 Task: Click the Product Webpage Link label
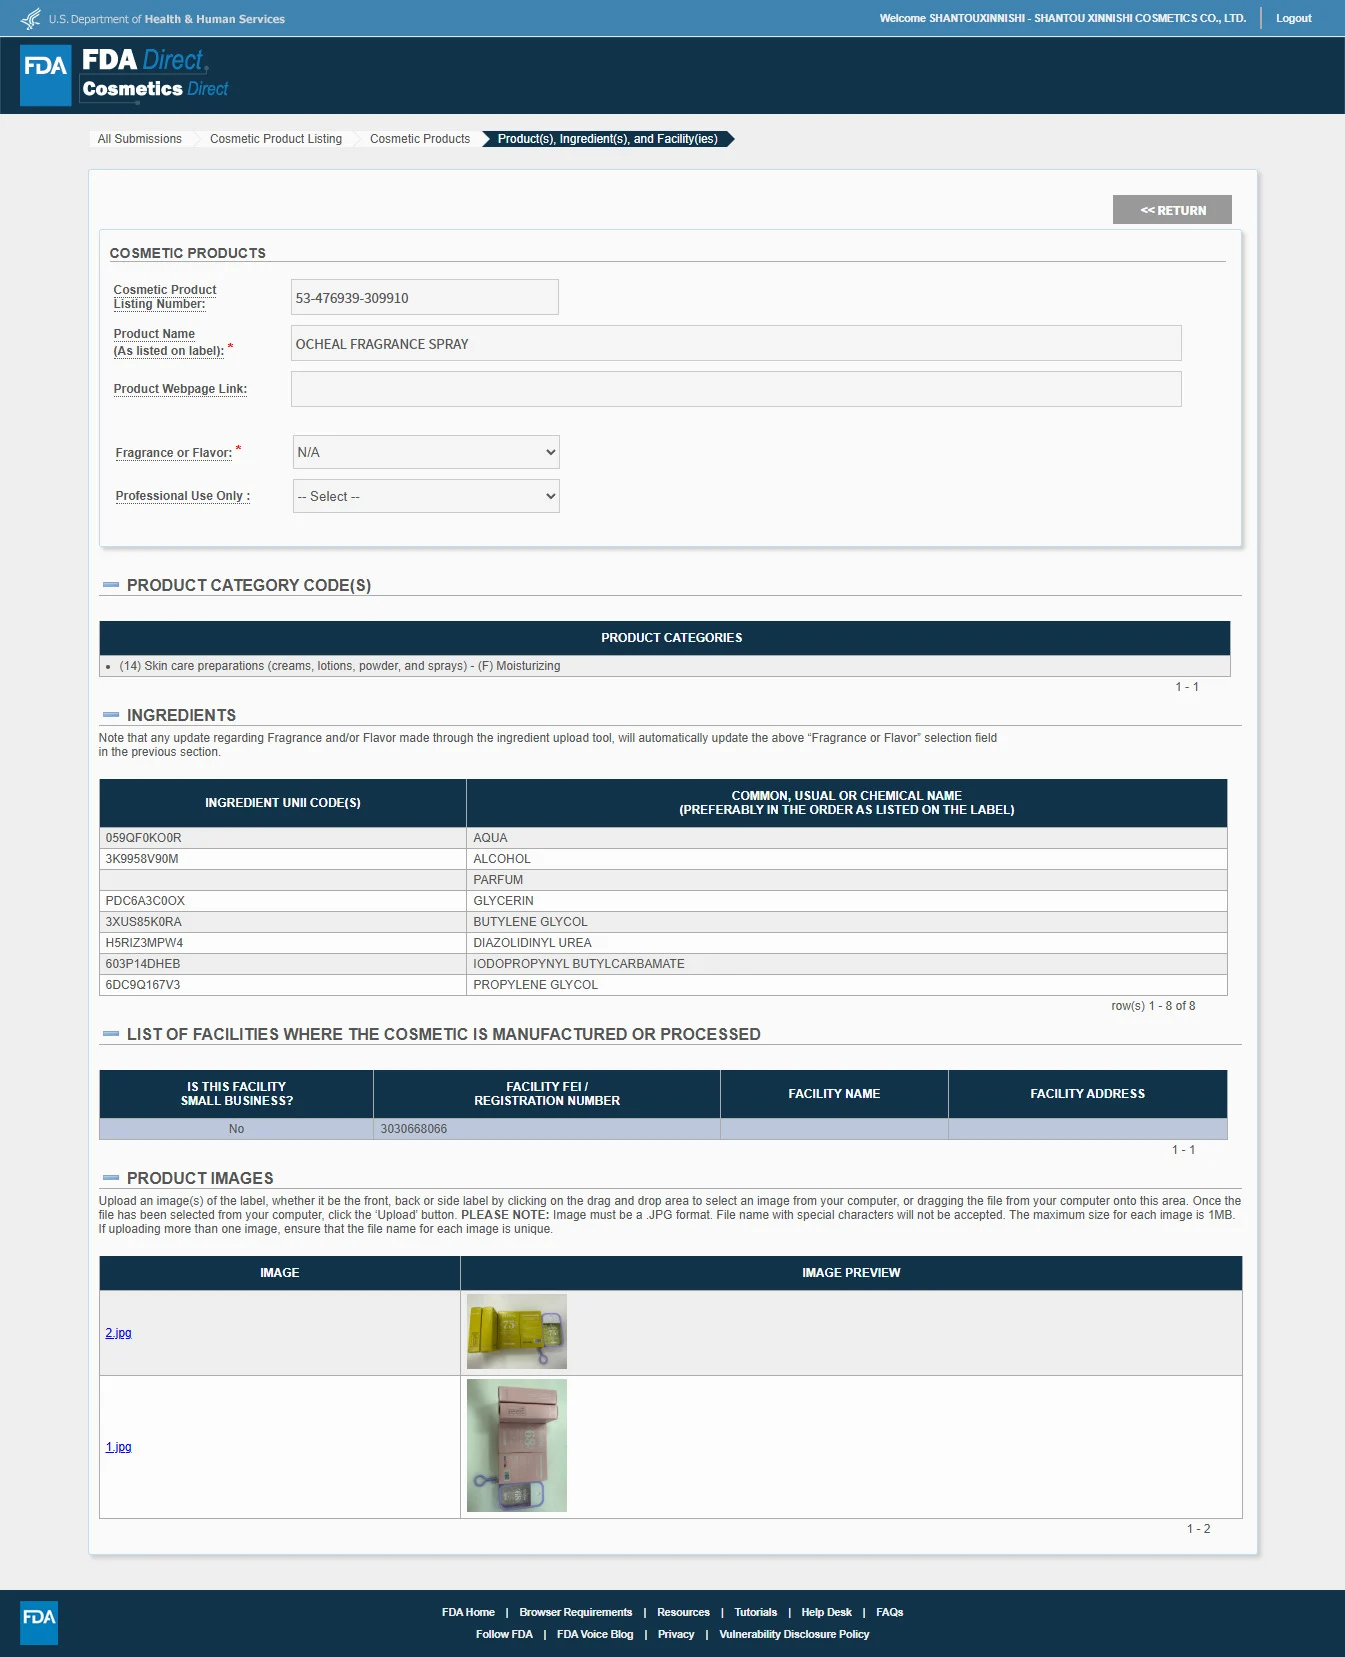click(180, 389)
